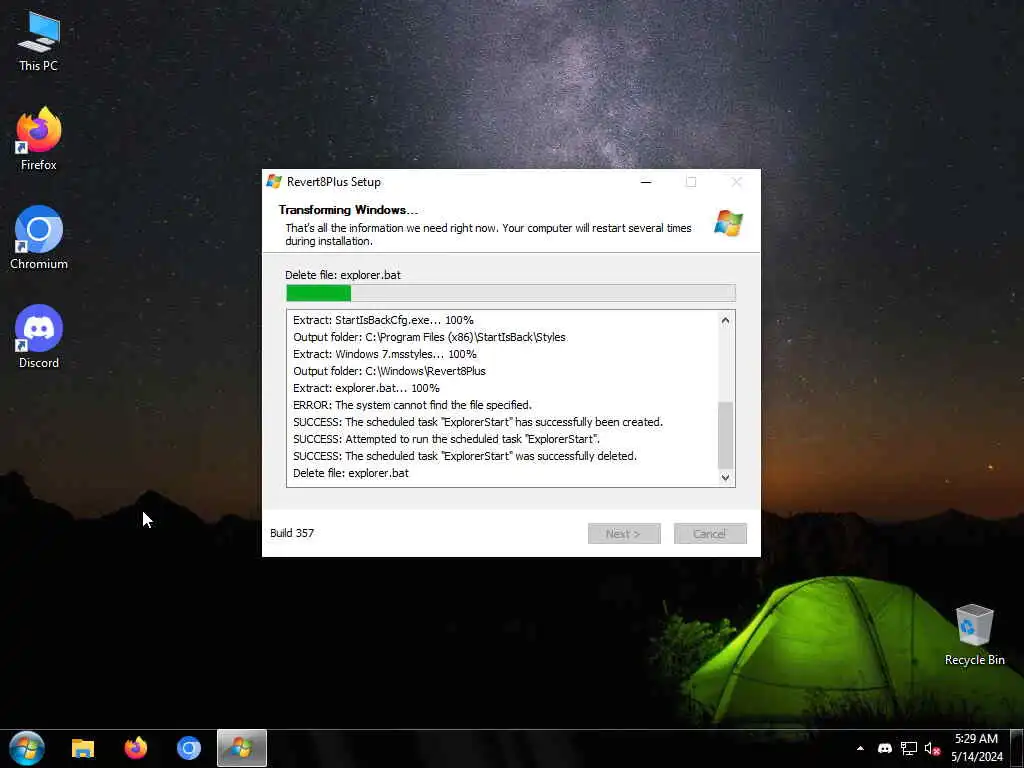Select the Discord desktop shortcut
Viewport: 1024px width, 768px height.
[39, 337]
